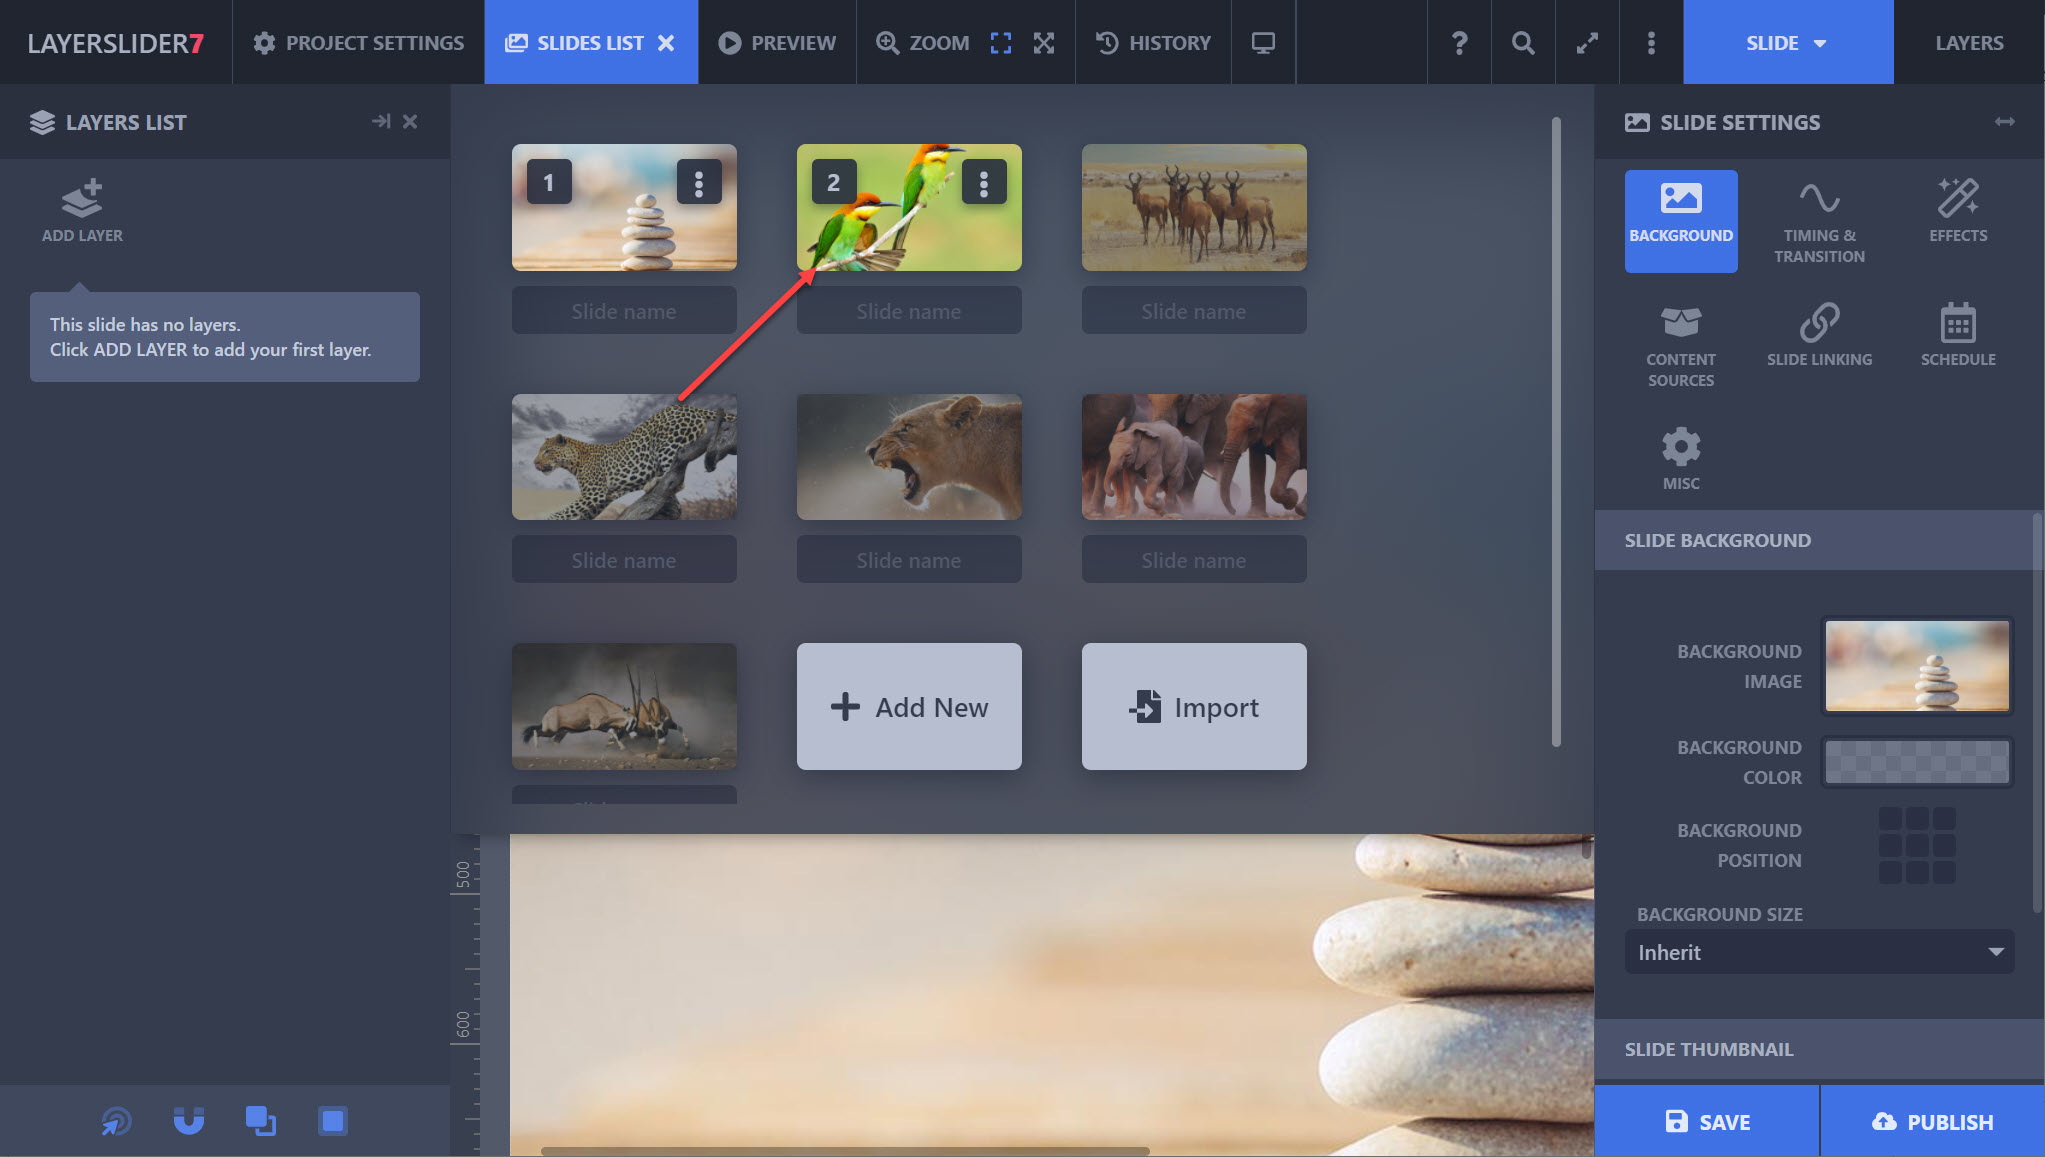Image resolution: width=2045 pixels, height=1157 pixels.
Task: Toggle zoom fit-to-screen brackets icon
Action: coord(1000,43)
